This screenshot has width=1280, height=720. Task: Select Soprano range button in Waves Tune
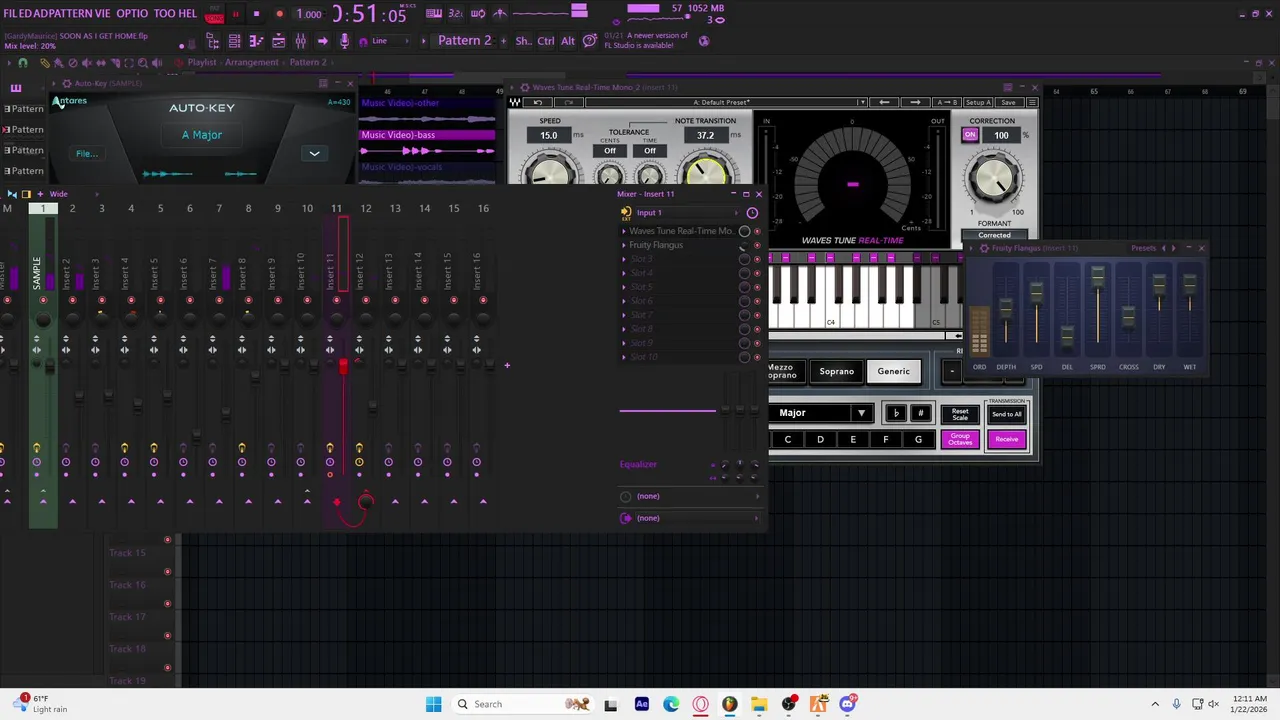[837, 371]
